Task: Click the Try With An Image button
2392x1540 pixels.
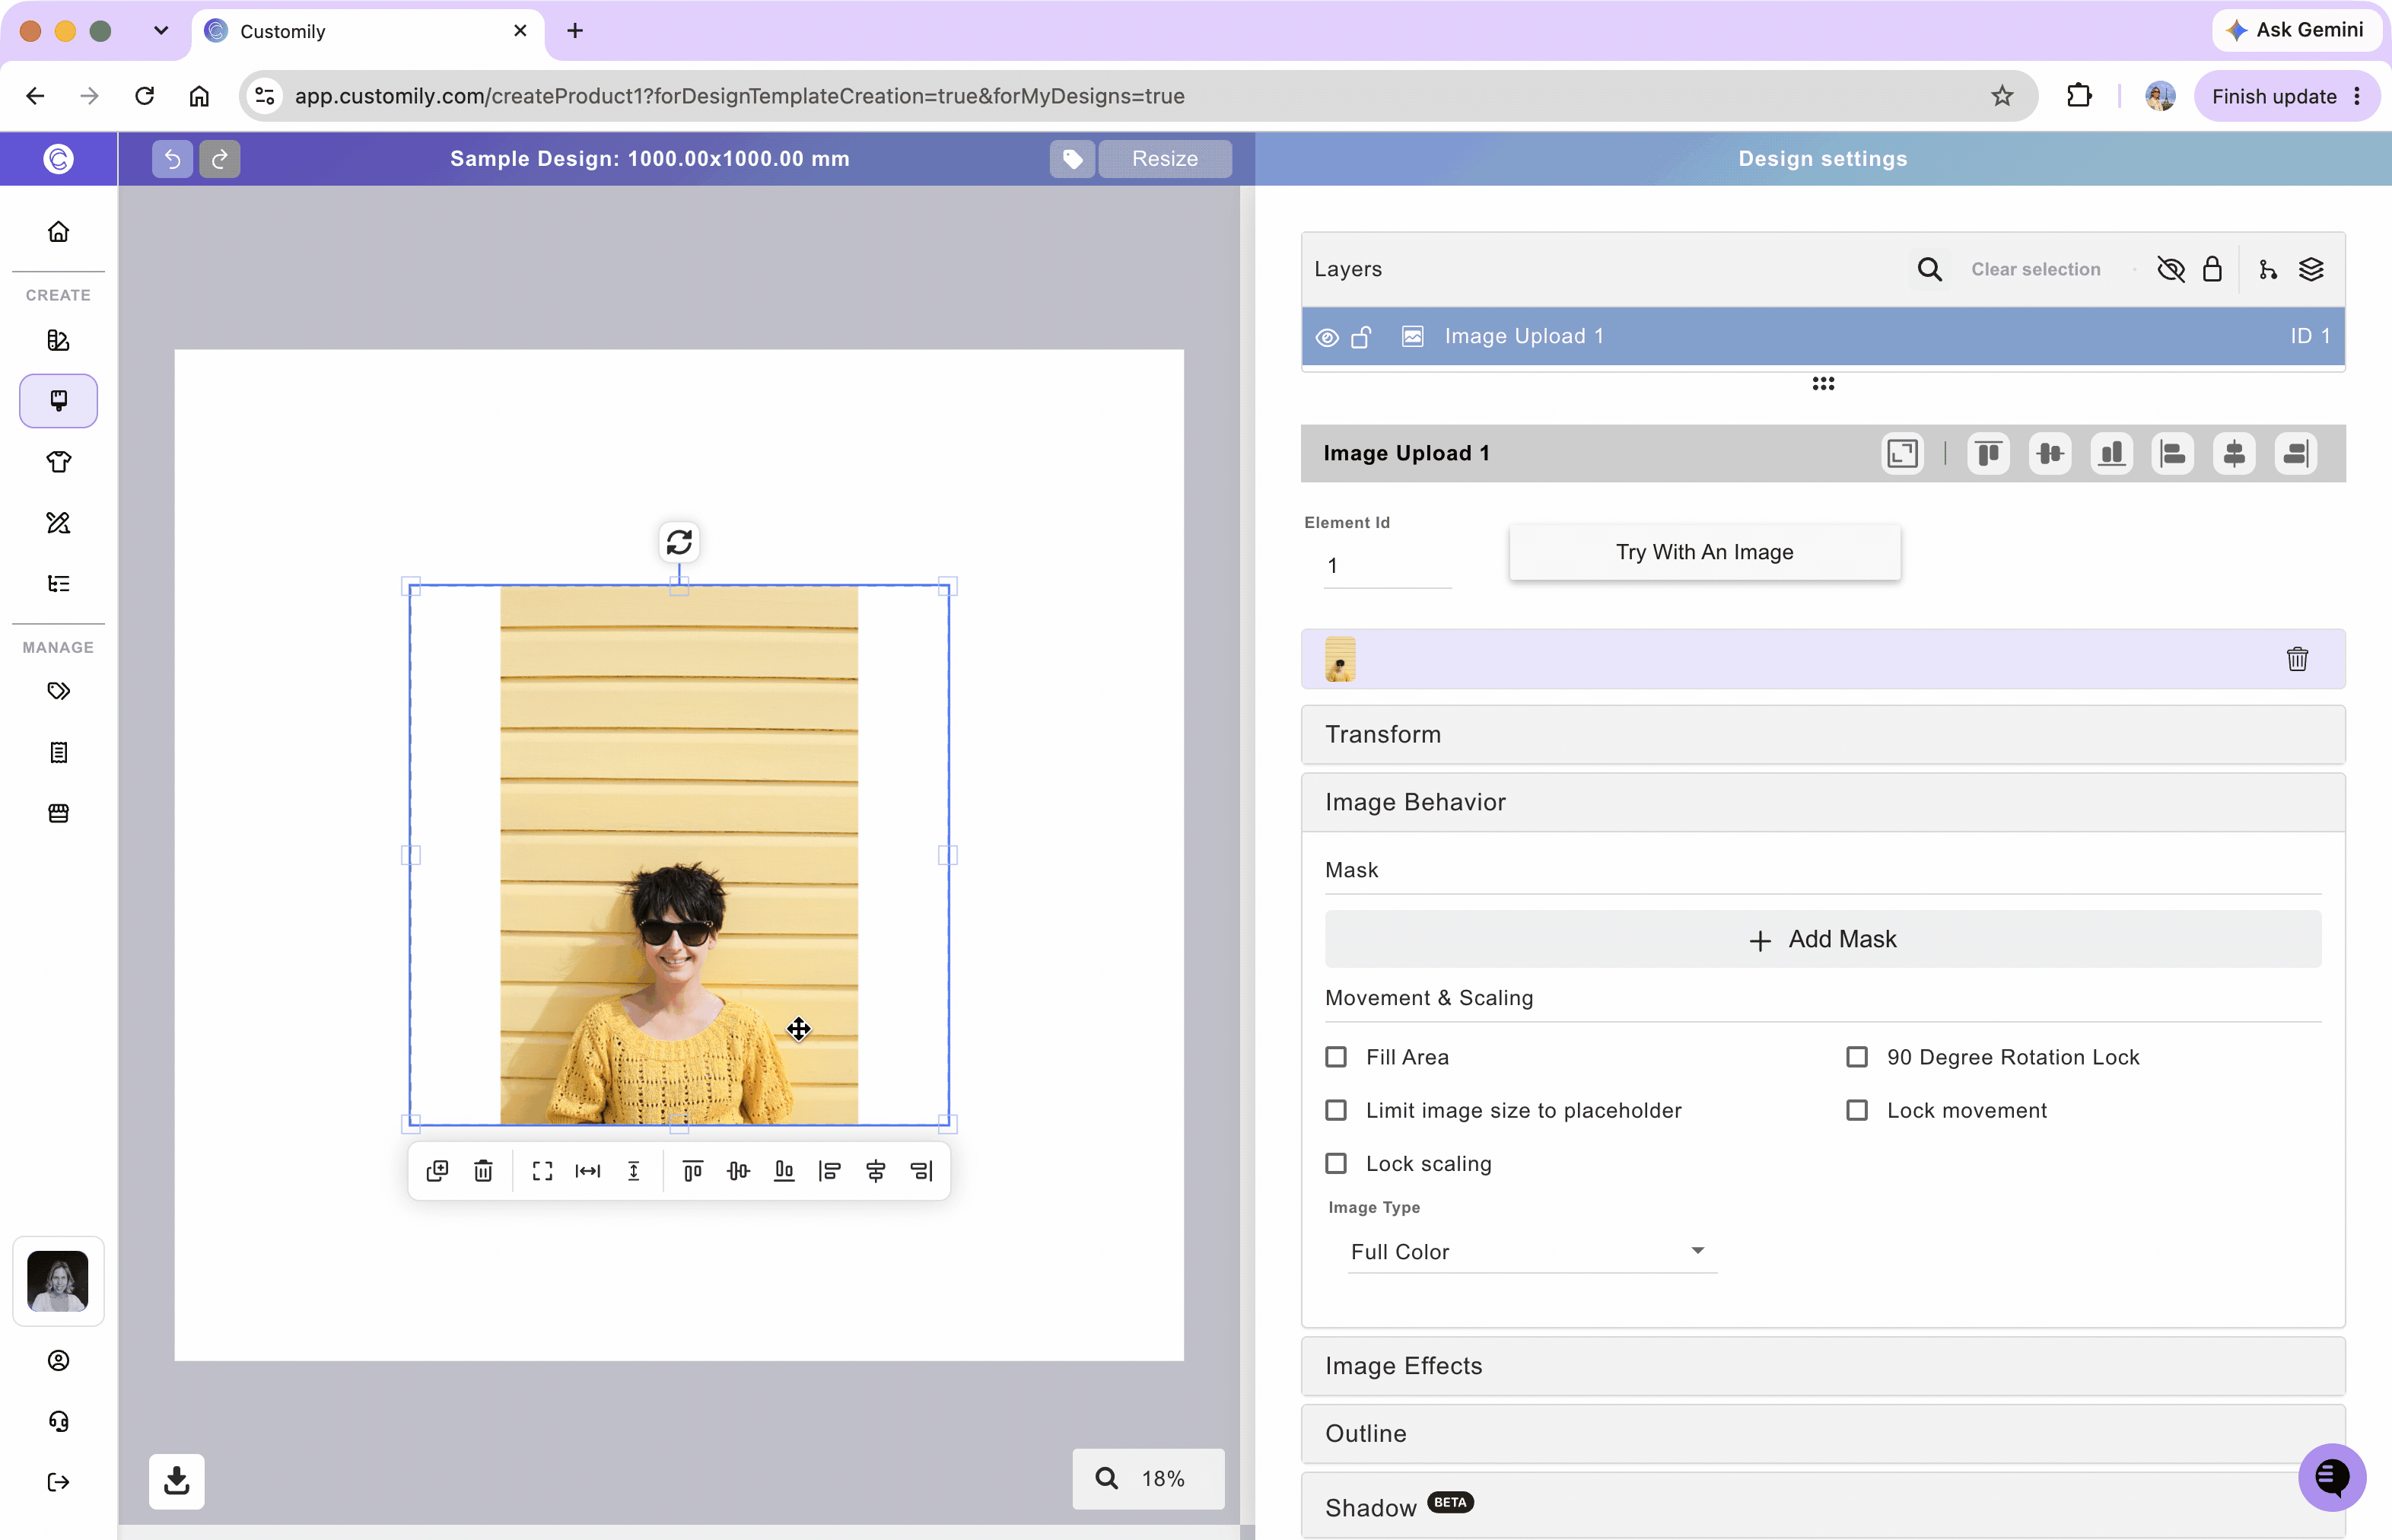Action: (x=1704, y=552)
